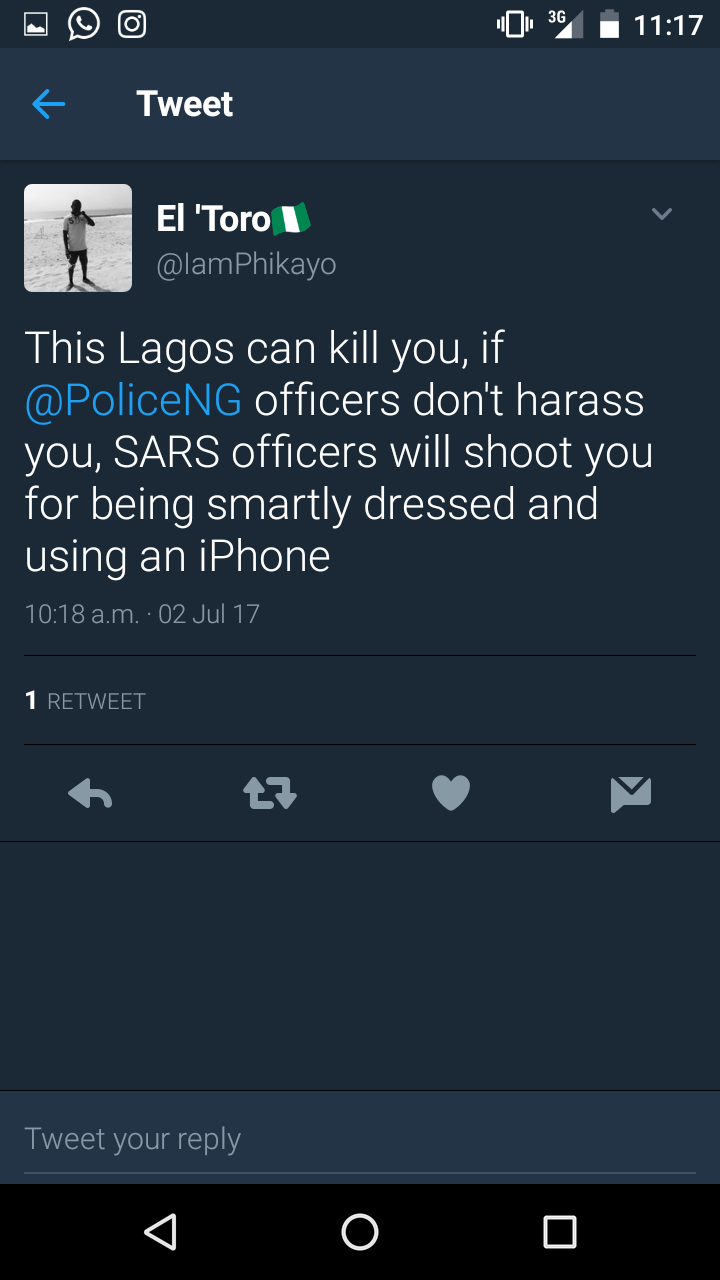This screenshot has width=720, height=1280.
Task: Tap the Tweet your reply field
Action: (360, 1139)
